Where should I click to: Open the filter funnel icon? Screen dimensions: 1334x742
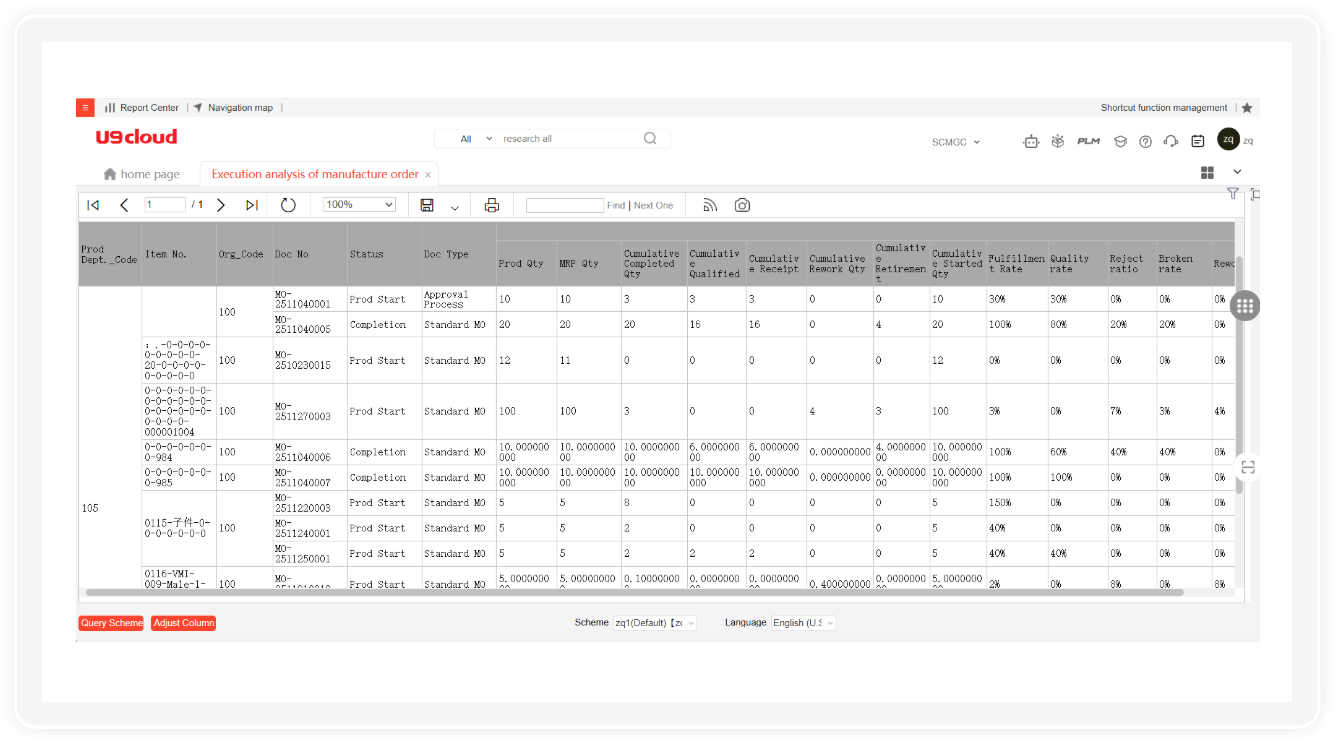(1233, 193)
